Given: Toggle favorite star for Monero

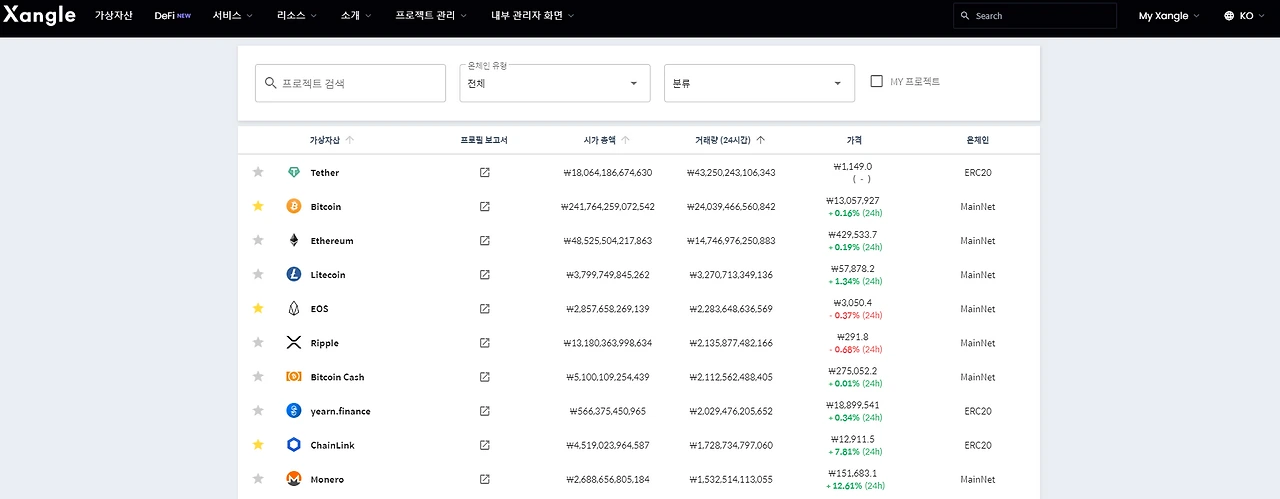Looking at the screenshot, I should (x=258, y=478).
